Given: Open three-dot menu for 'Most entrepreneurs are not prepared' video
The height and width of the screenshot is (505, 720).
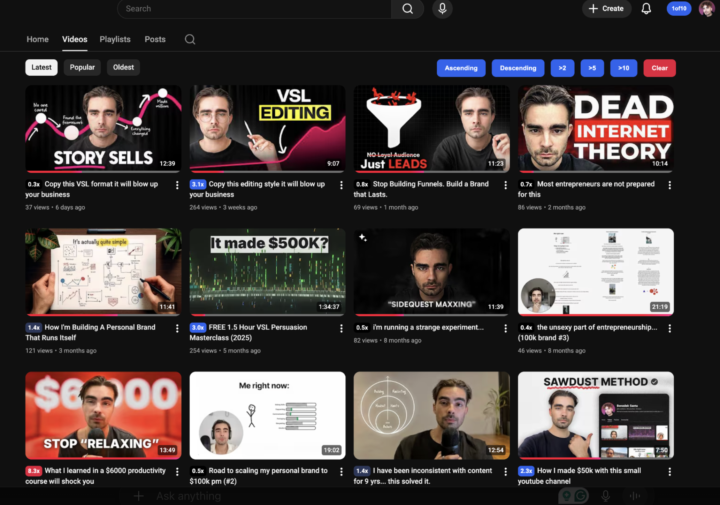Looking at the screenshot, I should coord(669,185).
